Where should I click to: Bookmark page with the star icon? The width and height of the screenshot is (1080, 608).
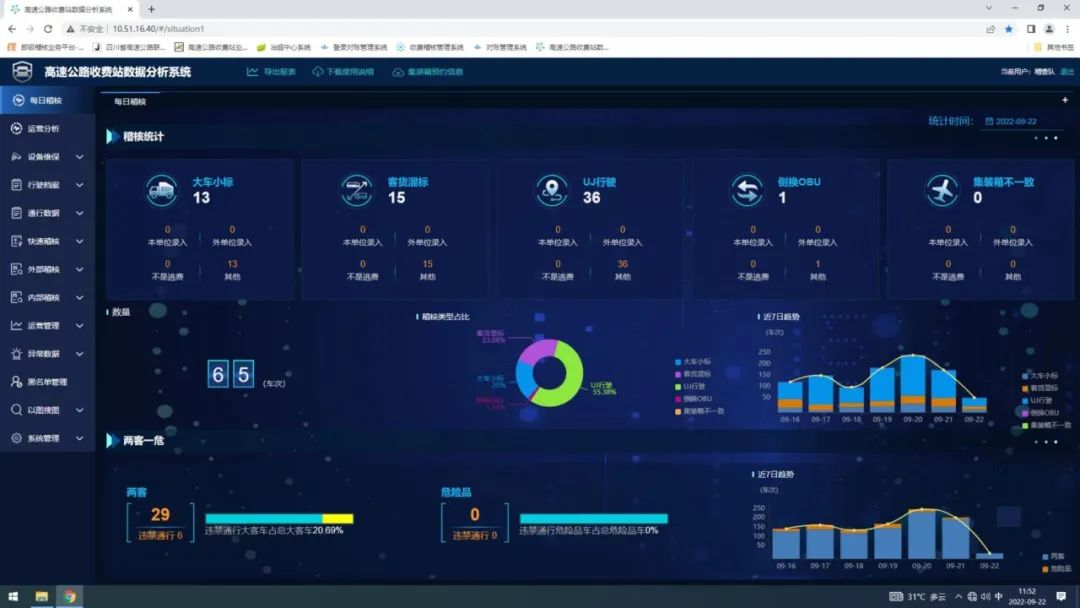click(1009, 29)
